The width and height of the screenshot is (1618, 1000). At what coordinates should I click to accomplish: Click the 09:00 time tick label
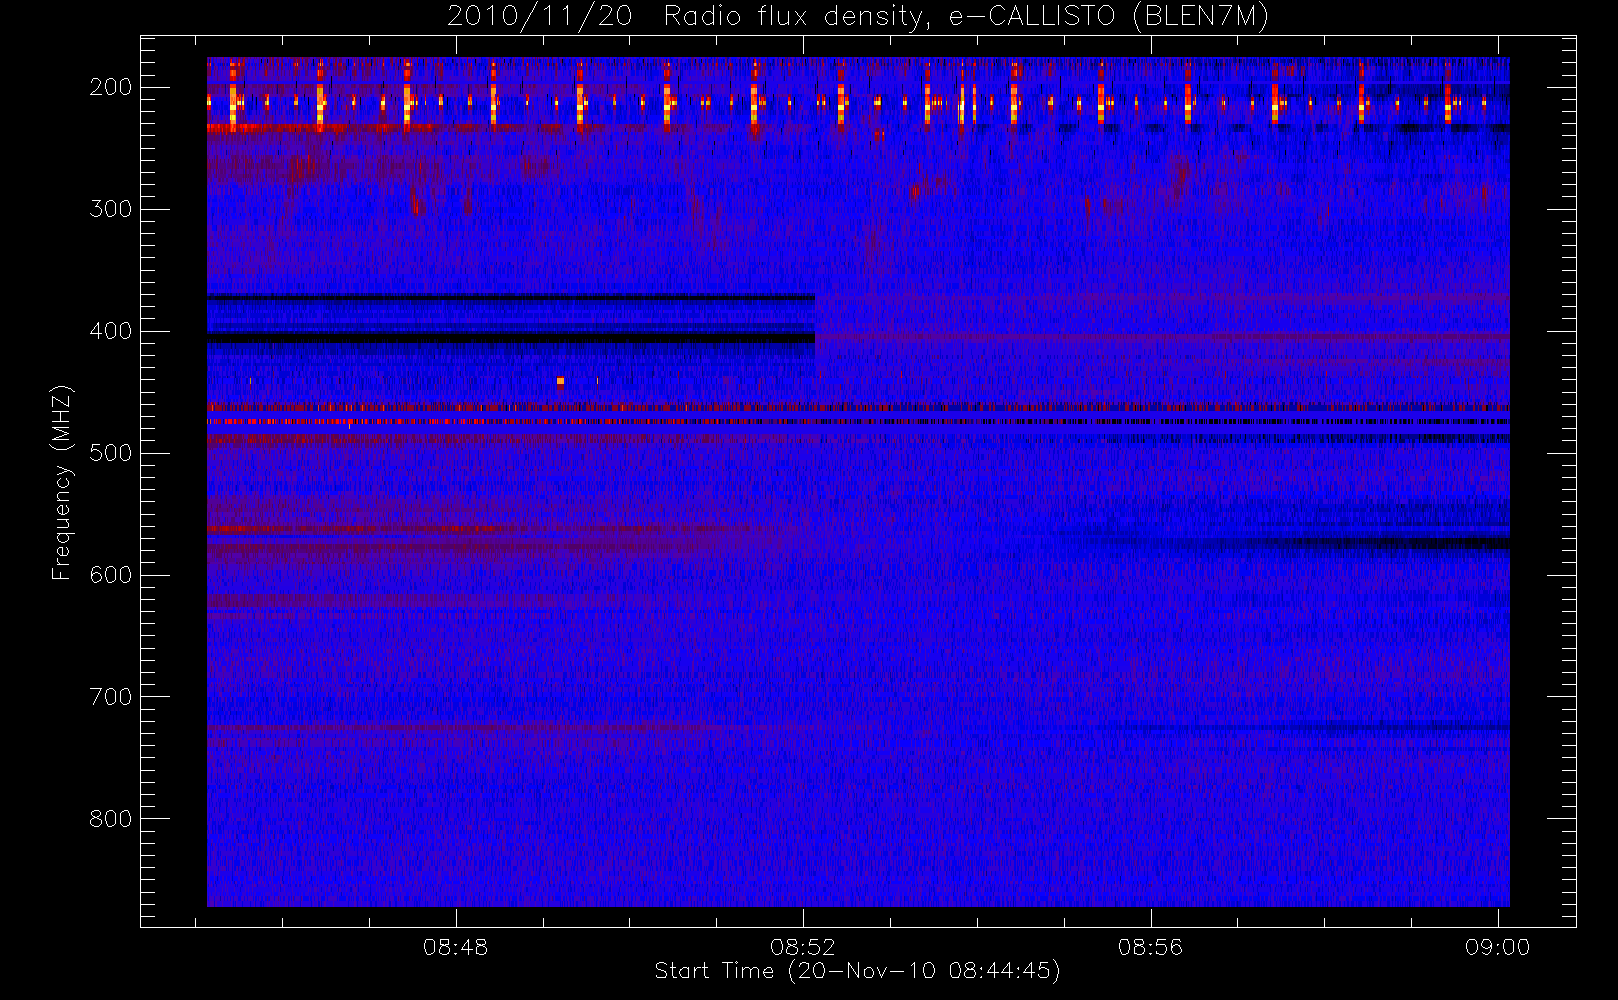(1497, 947)
